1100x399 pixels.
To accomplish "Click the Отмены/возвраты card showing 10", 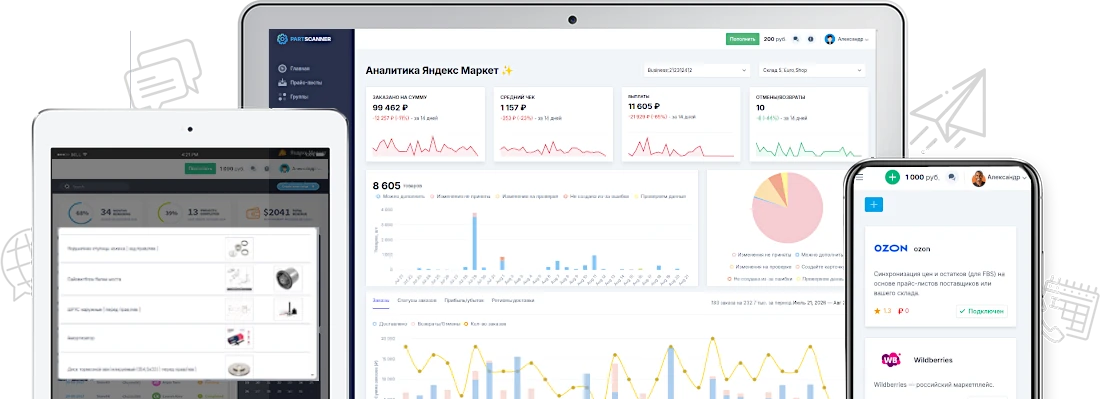I will click(x=809, y=125).
